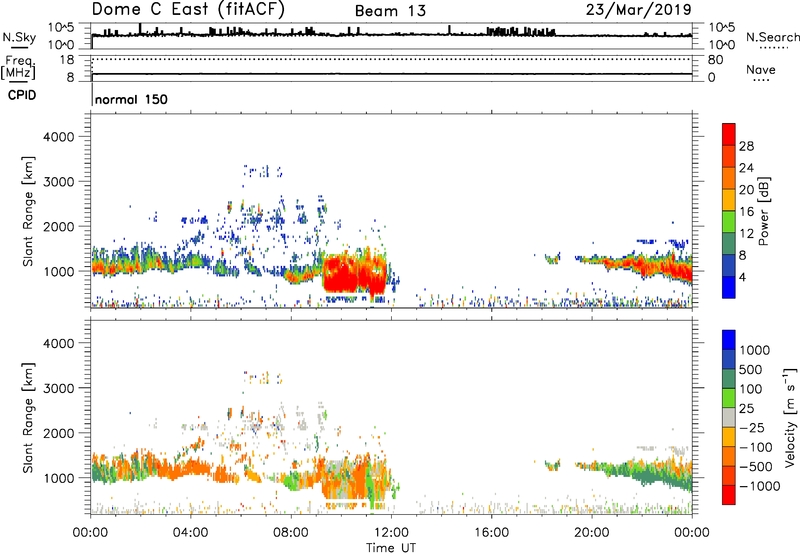
Task: Click the 'normal 150' CPID text
Action: [131, 99]
